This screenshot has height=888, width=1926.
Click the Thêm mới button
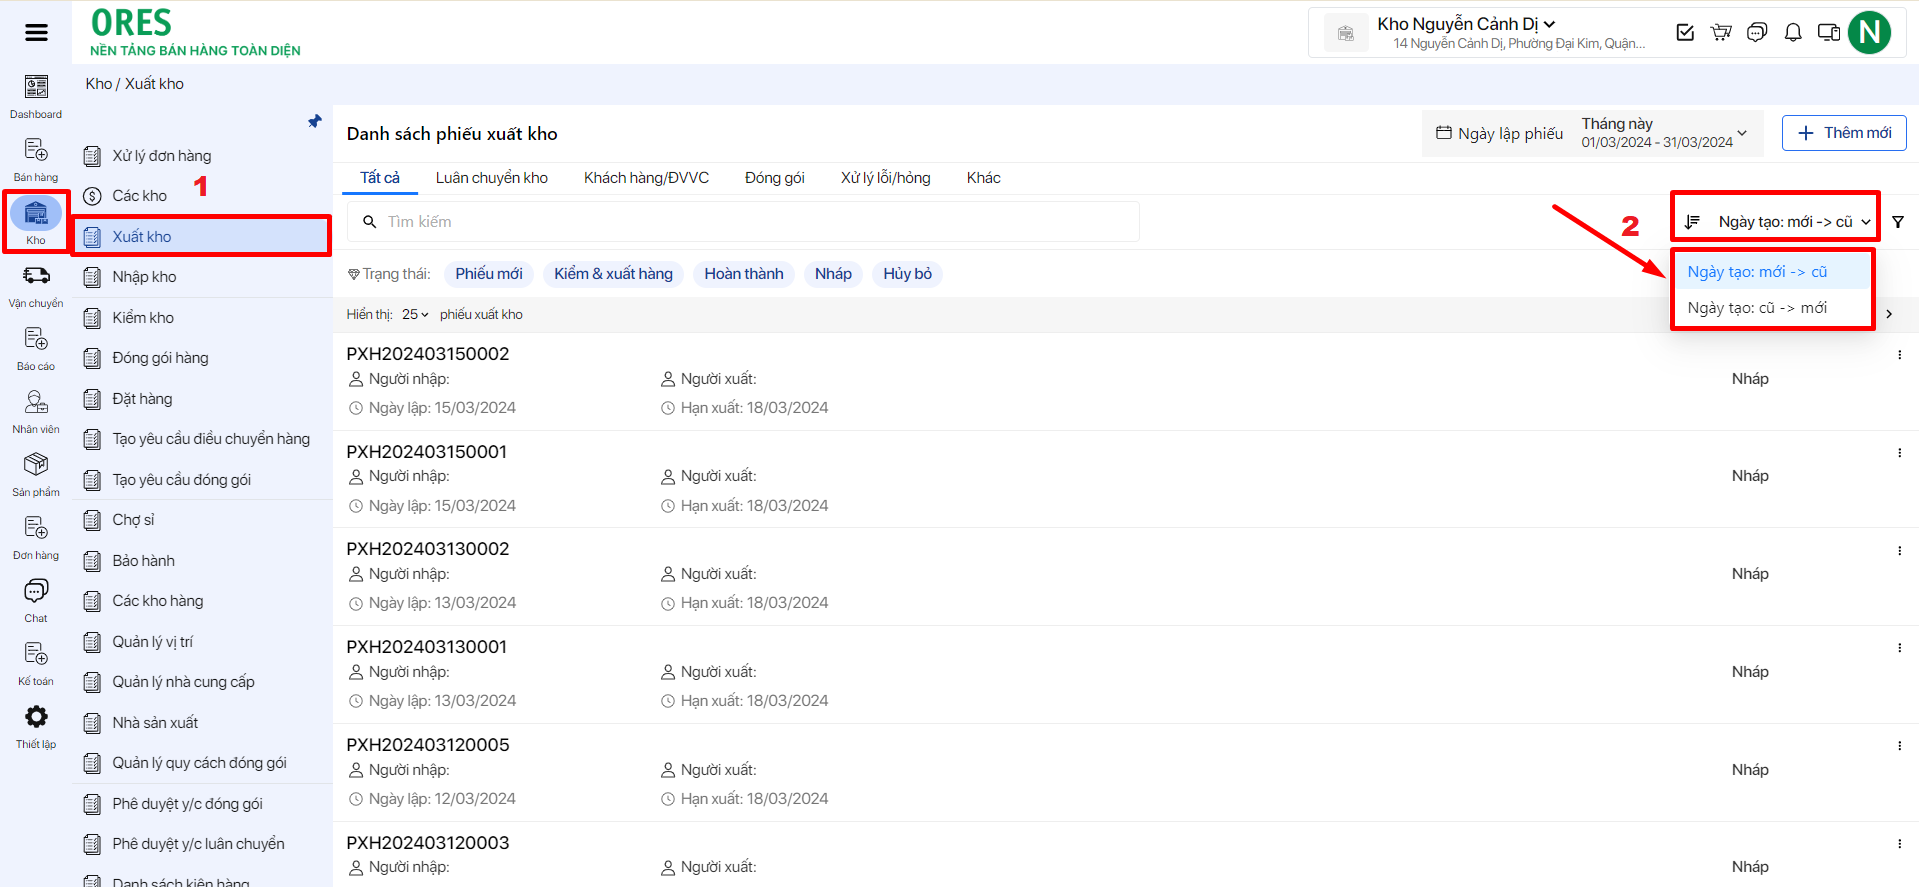click(1843, 133)
